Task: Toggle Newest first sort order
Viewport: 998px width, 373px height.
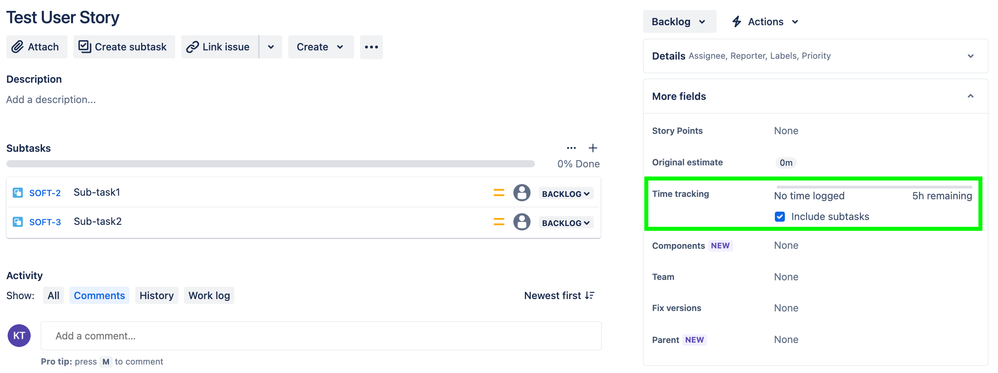Action: tap(559, 295)
